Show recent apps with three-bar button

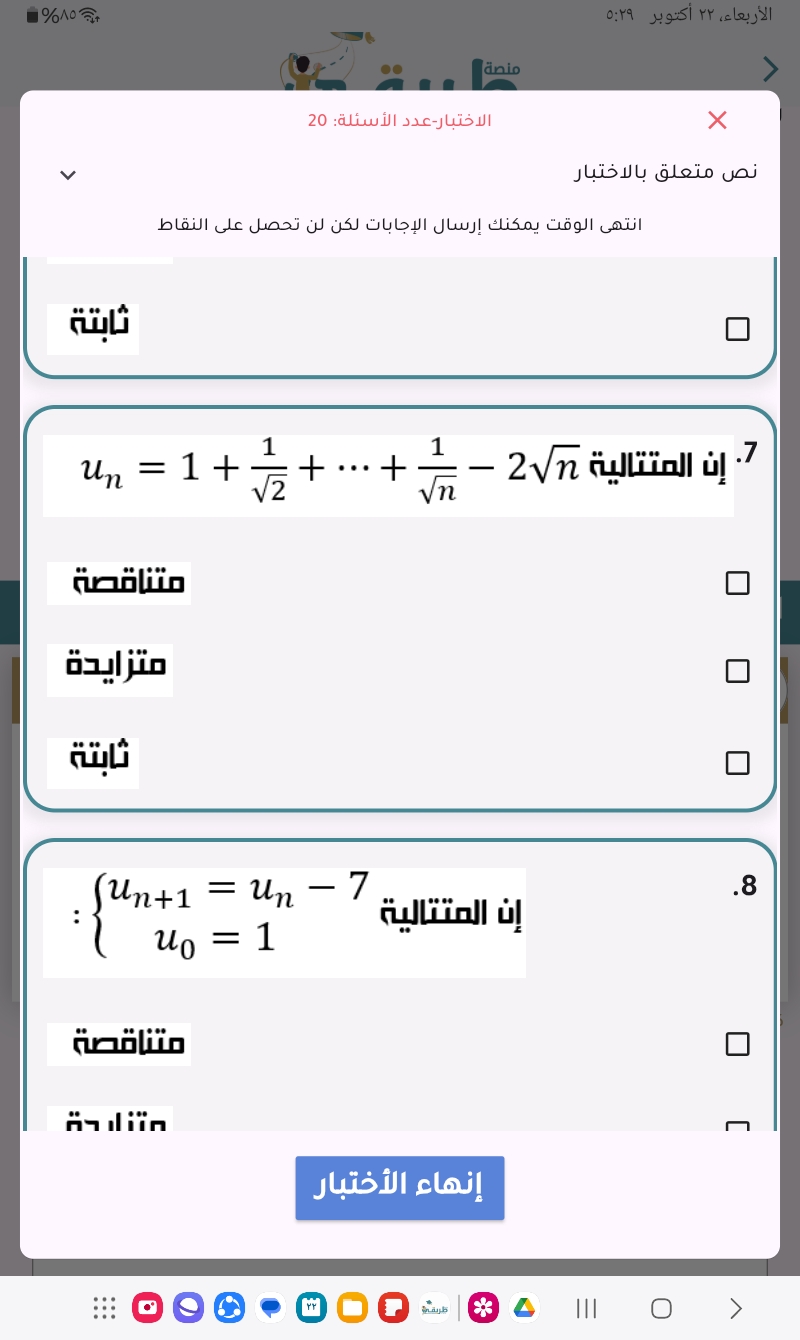tap(587, 1307)
